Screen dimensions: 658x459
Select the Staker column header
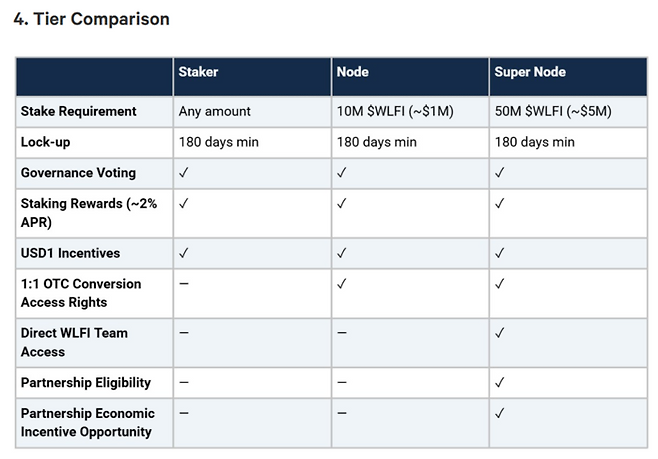coord(198,72)
